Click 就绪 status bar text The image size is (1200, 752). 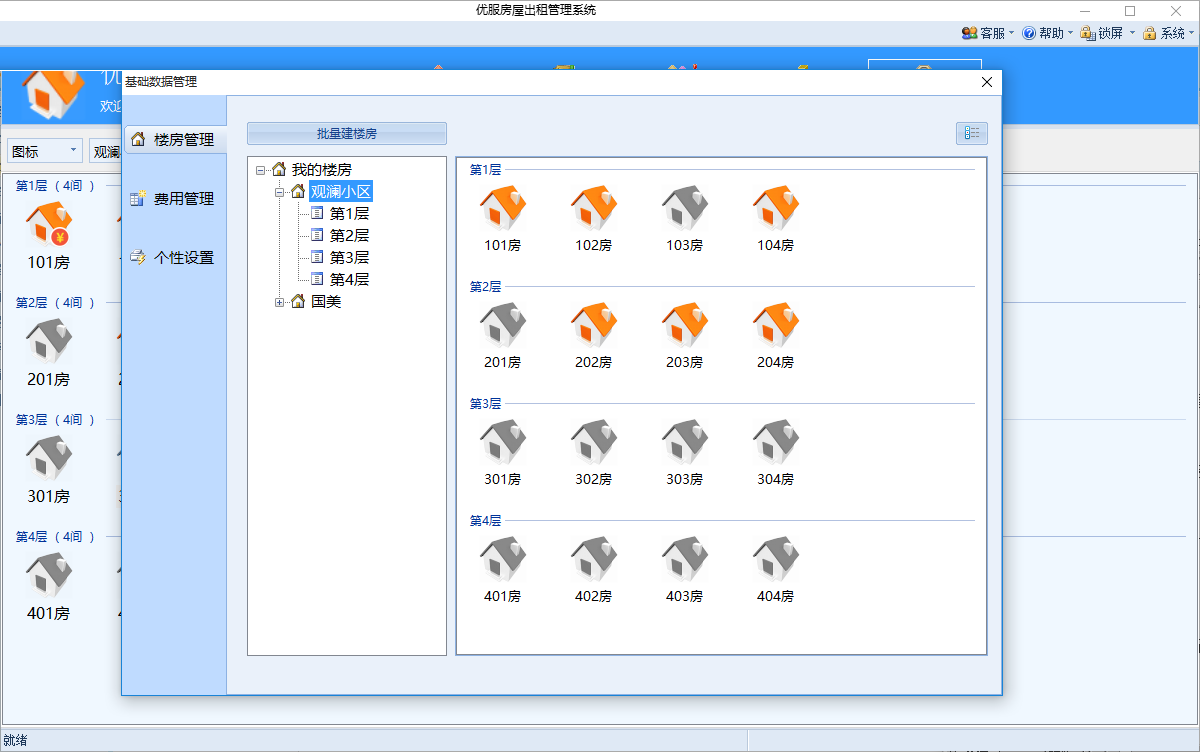15,741
